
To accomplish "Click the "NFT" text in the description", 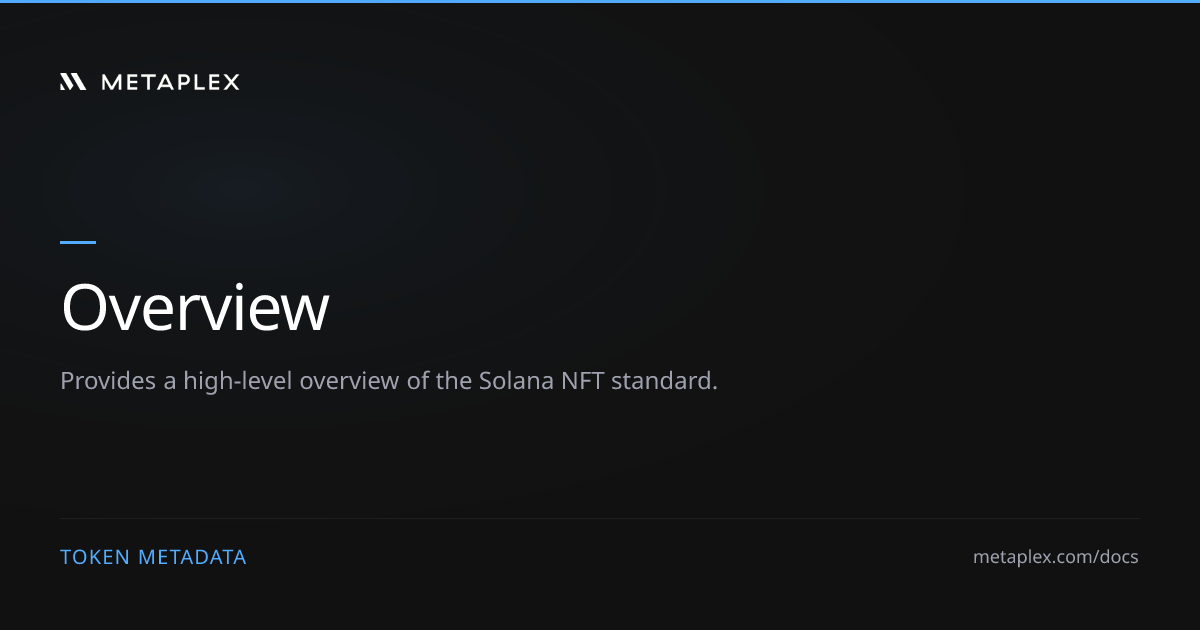I will pyautogui.click(x=580, y=381).
